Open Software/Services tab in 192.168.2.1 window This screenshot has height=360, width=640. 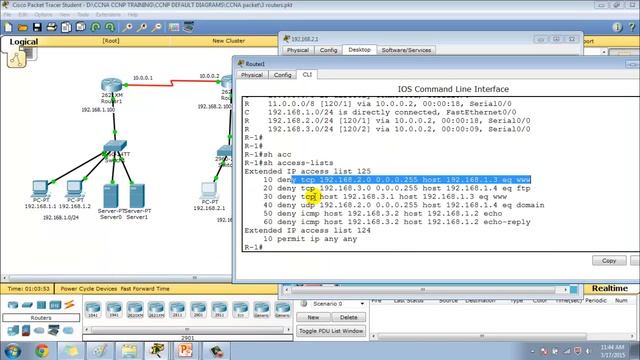click(x=406, y=50)
